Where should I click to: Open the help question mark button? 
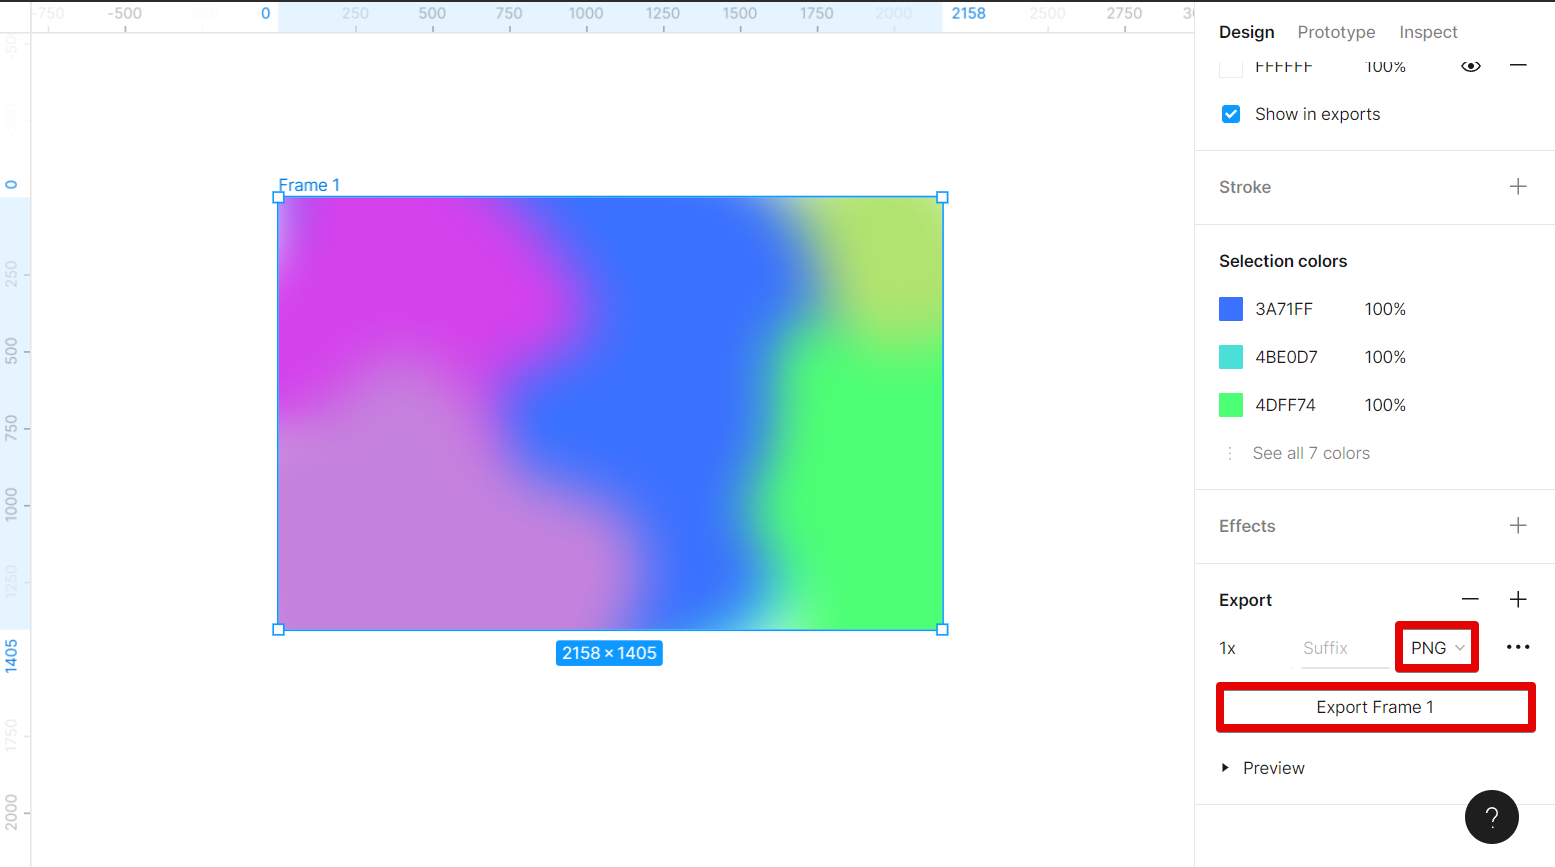pyautogui.click(x=1491, y=817)
